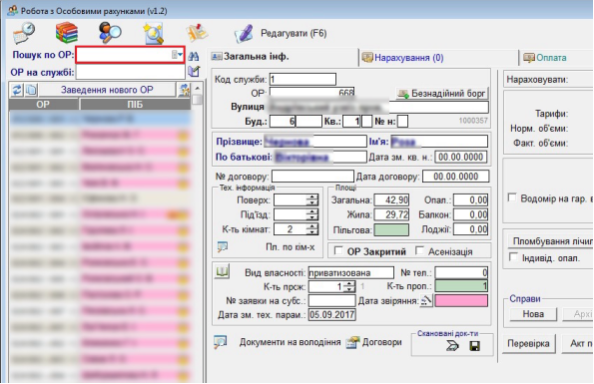
Task: Sort by the ПІБ column header
Action: click(x=135, y=105)
